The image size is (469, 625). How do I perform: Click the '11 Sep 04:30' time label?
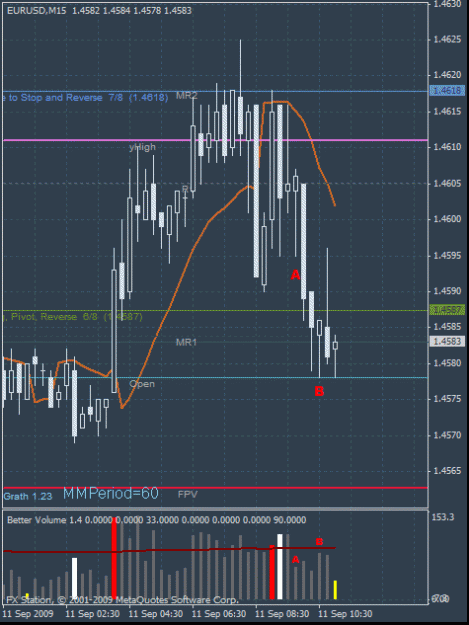pos(156,613)
